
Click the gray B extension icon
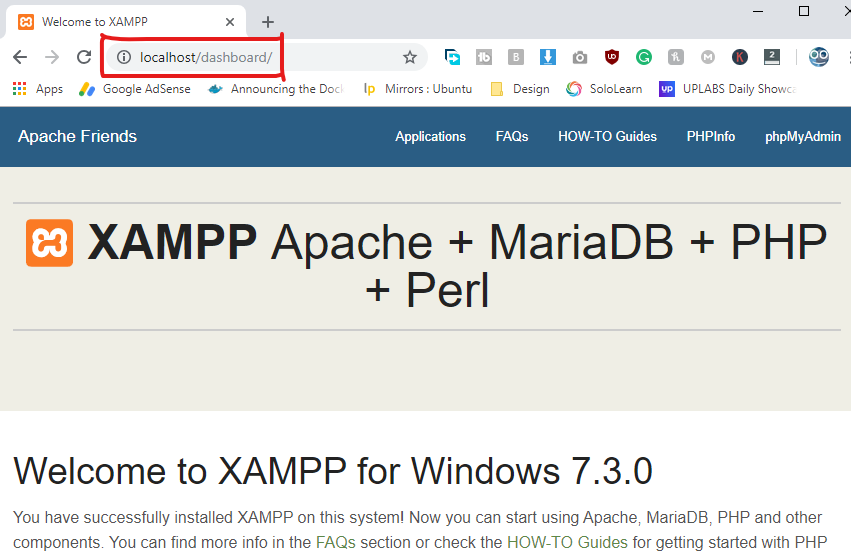point(516,57)
